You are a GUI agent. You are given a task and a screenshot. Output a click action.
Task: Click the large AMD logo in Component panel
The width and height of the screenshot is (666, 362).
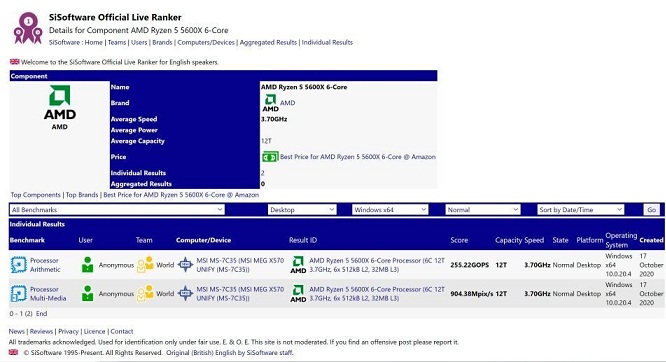point(60,102)
